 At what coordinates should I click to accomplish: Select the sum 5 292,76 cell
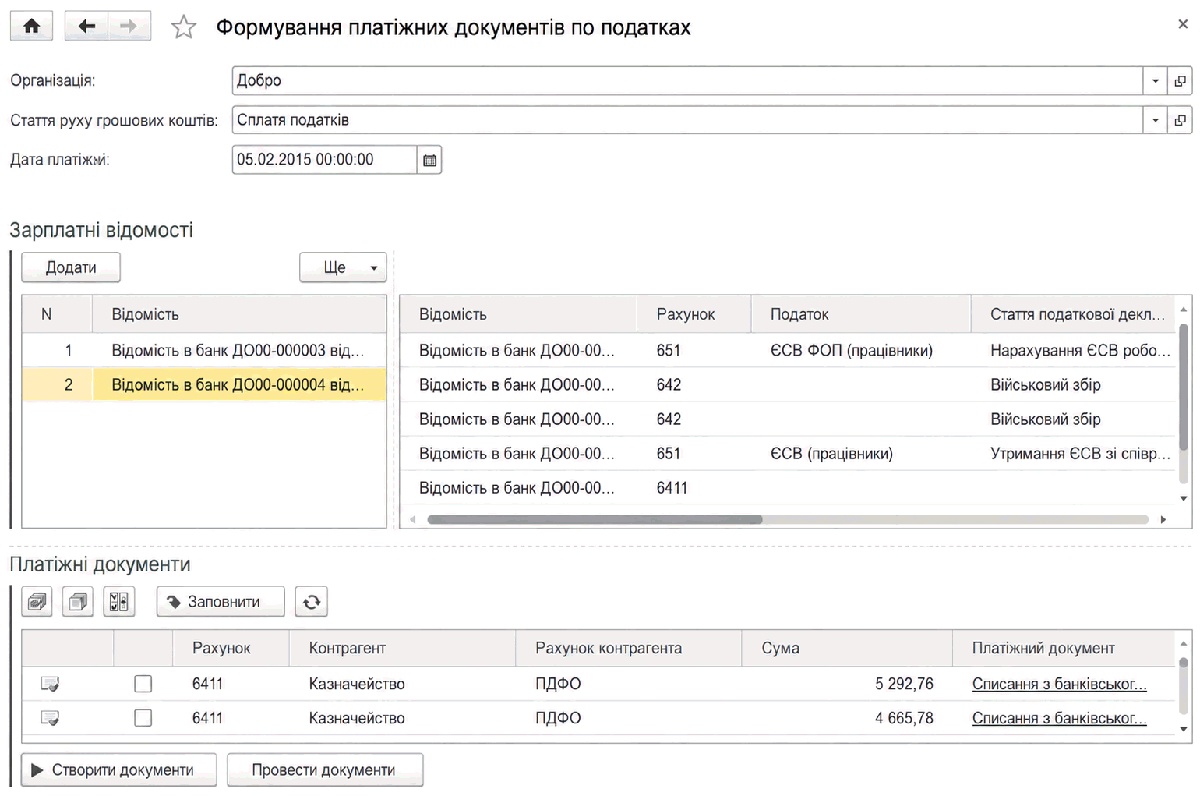pos(846,684)
